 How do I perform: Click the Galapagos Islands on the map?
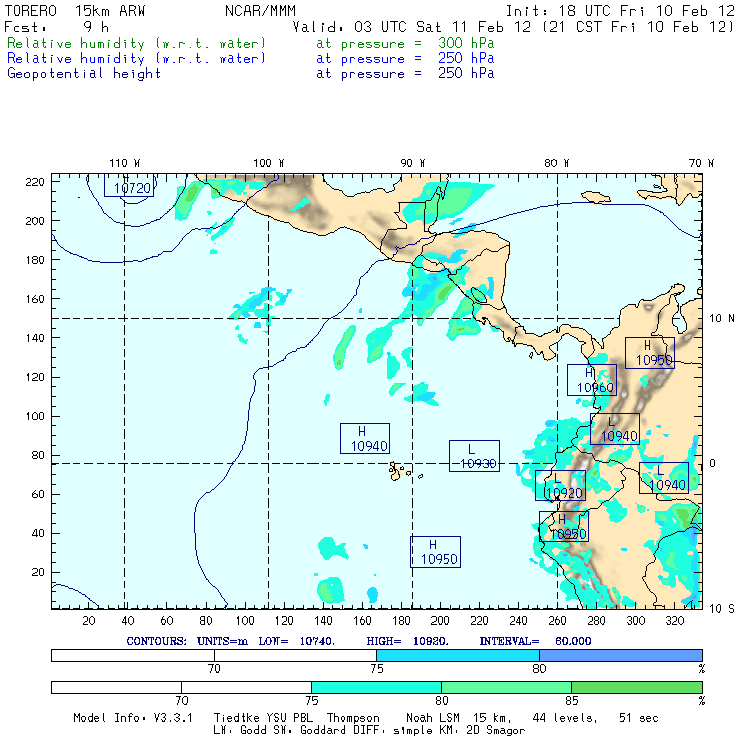pos(401,469)
